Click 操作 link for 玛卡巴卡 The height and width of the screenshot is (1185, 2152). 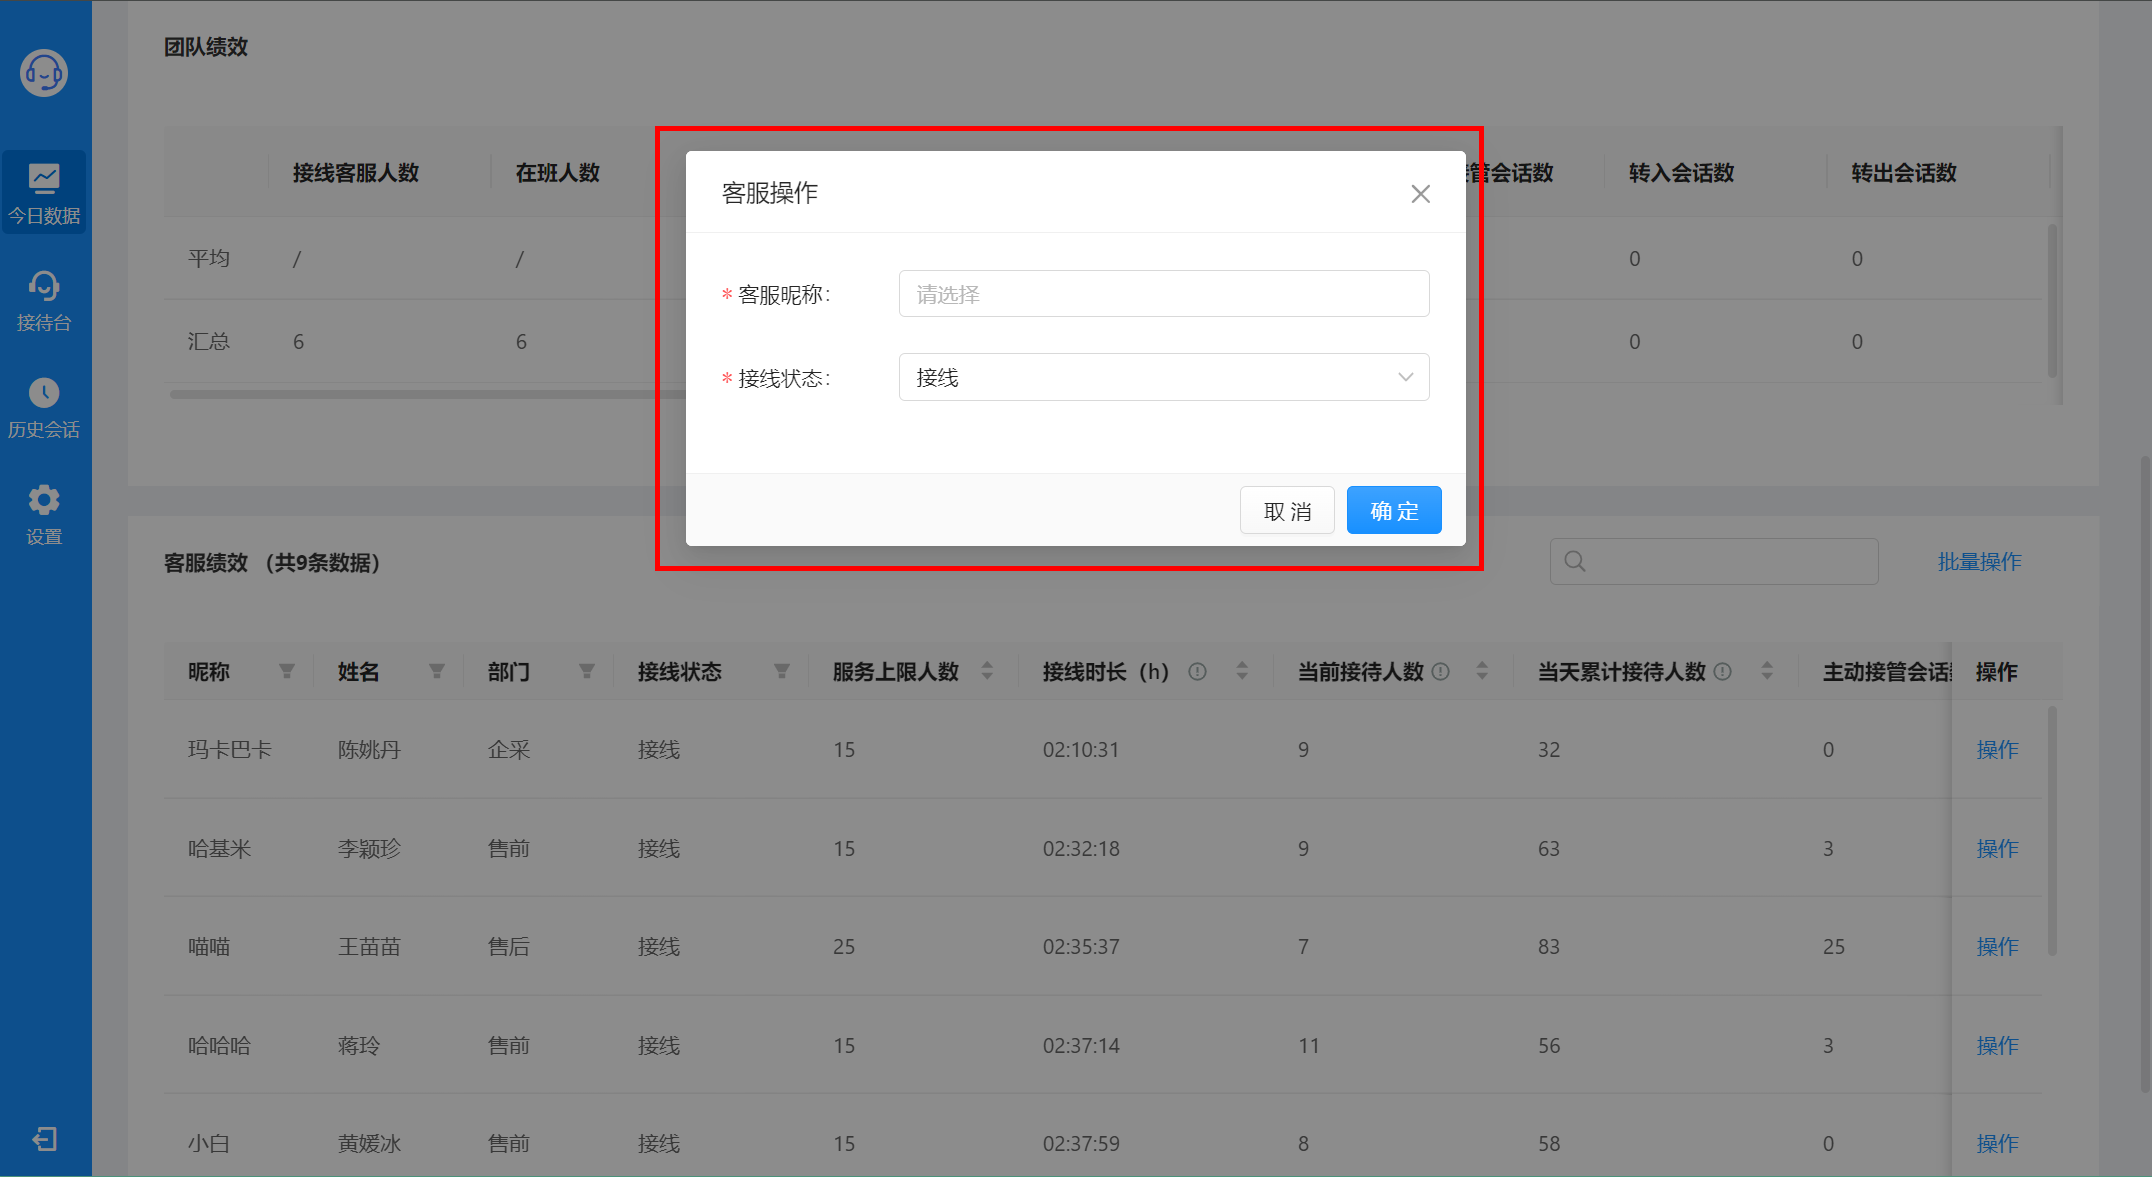coord(1997,750)
